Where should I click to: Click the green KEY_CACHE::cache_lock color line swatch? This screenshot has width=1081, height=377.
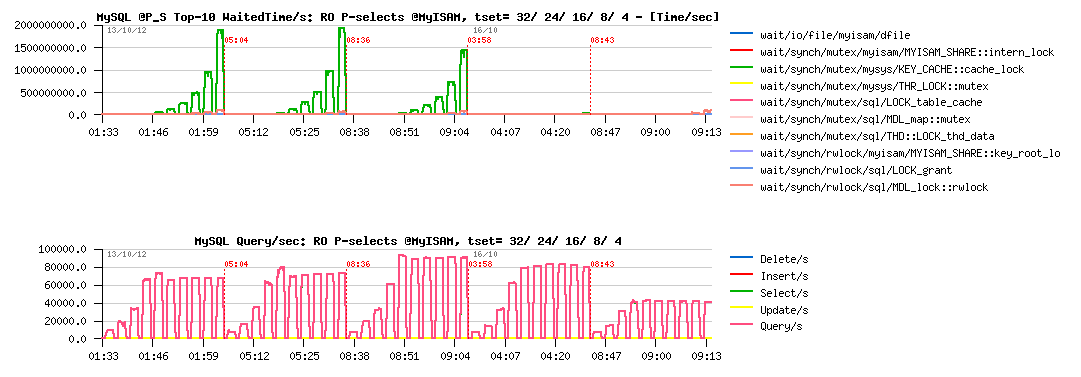(740, 70)
